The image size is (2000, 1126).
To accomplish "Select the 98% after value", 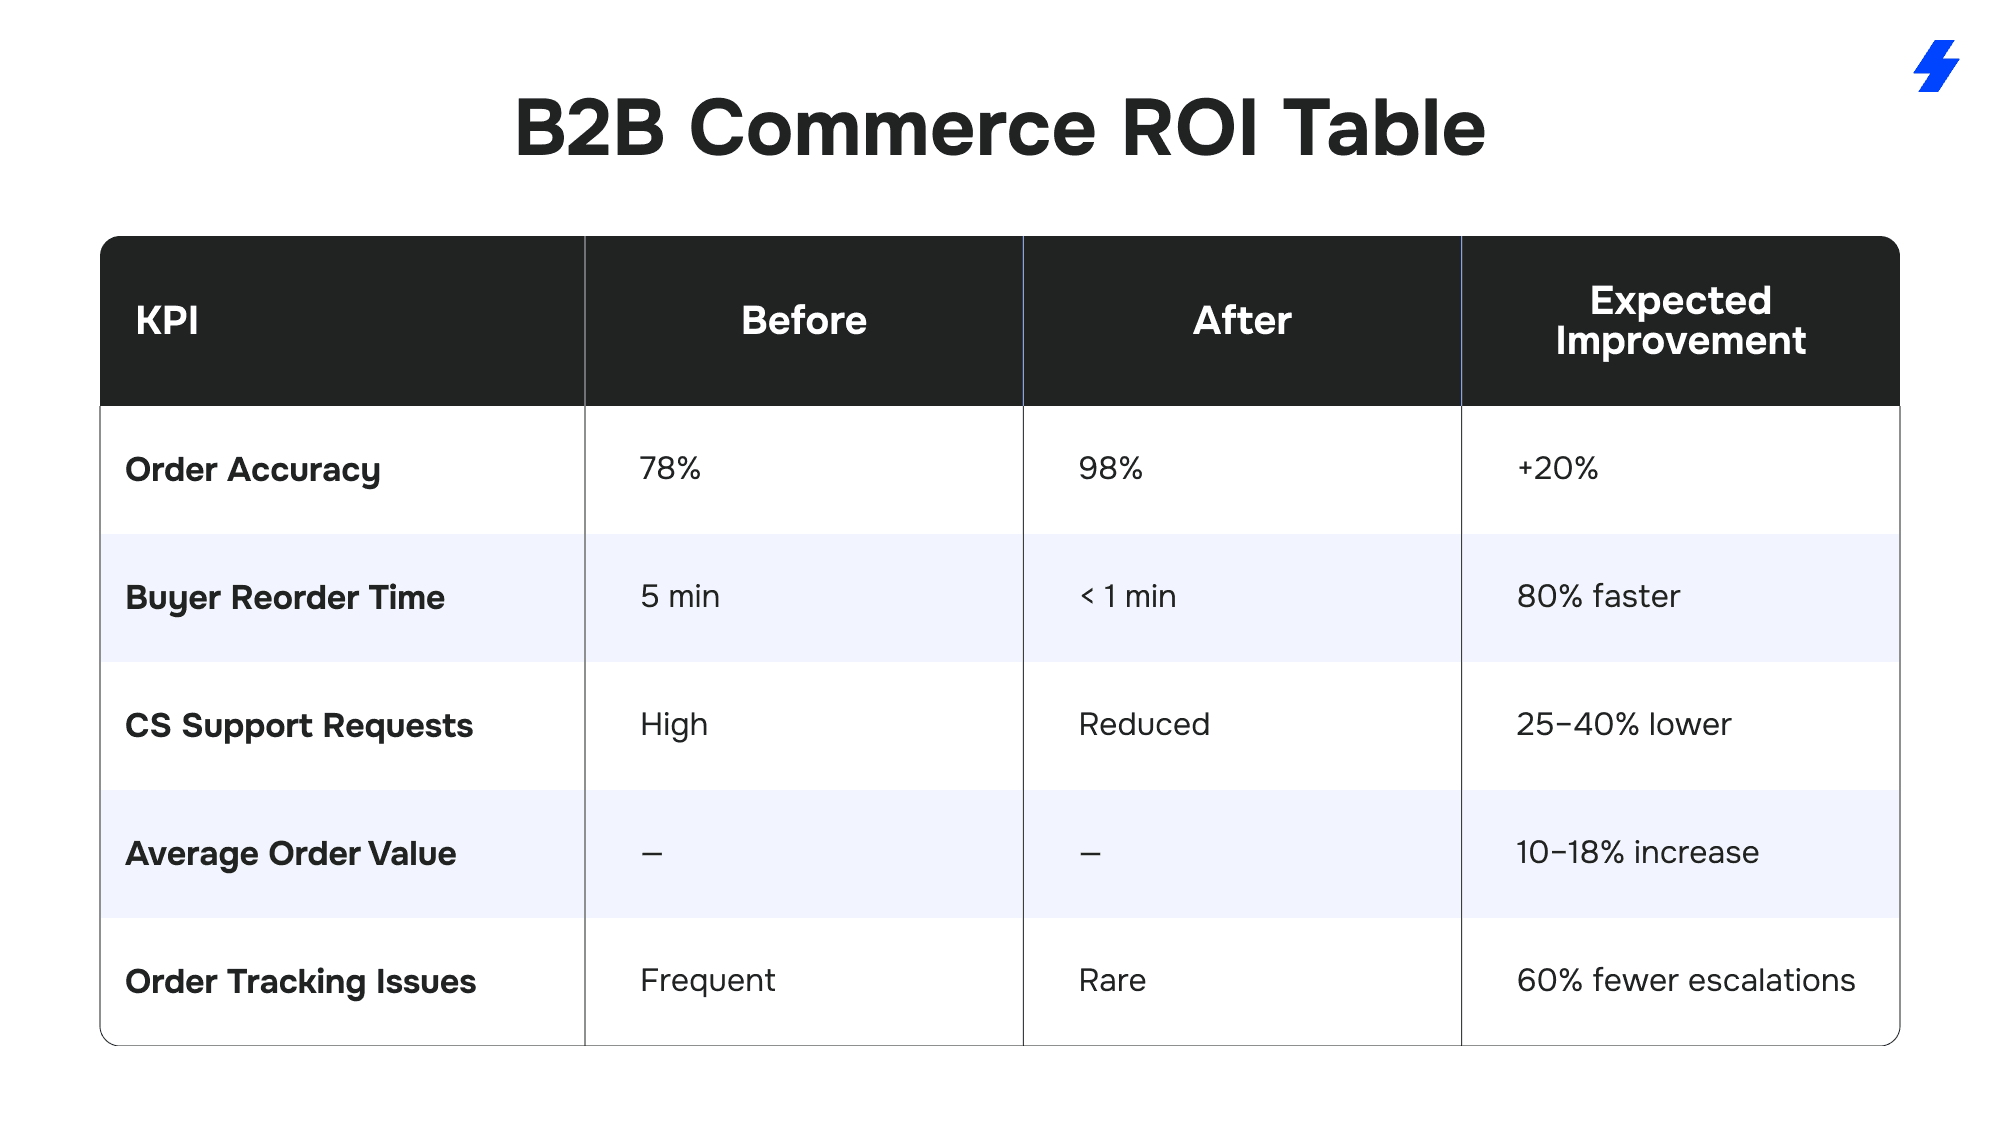I will click(x=1110, y=468).
